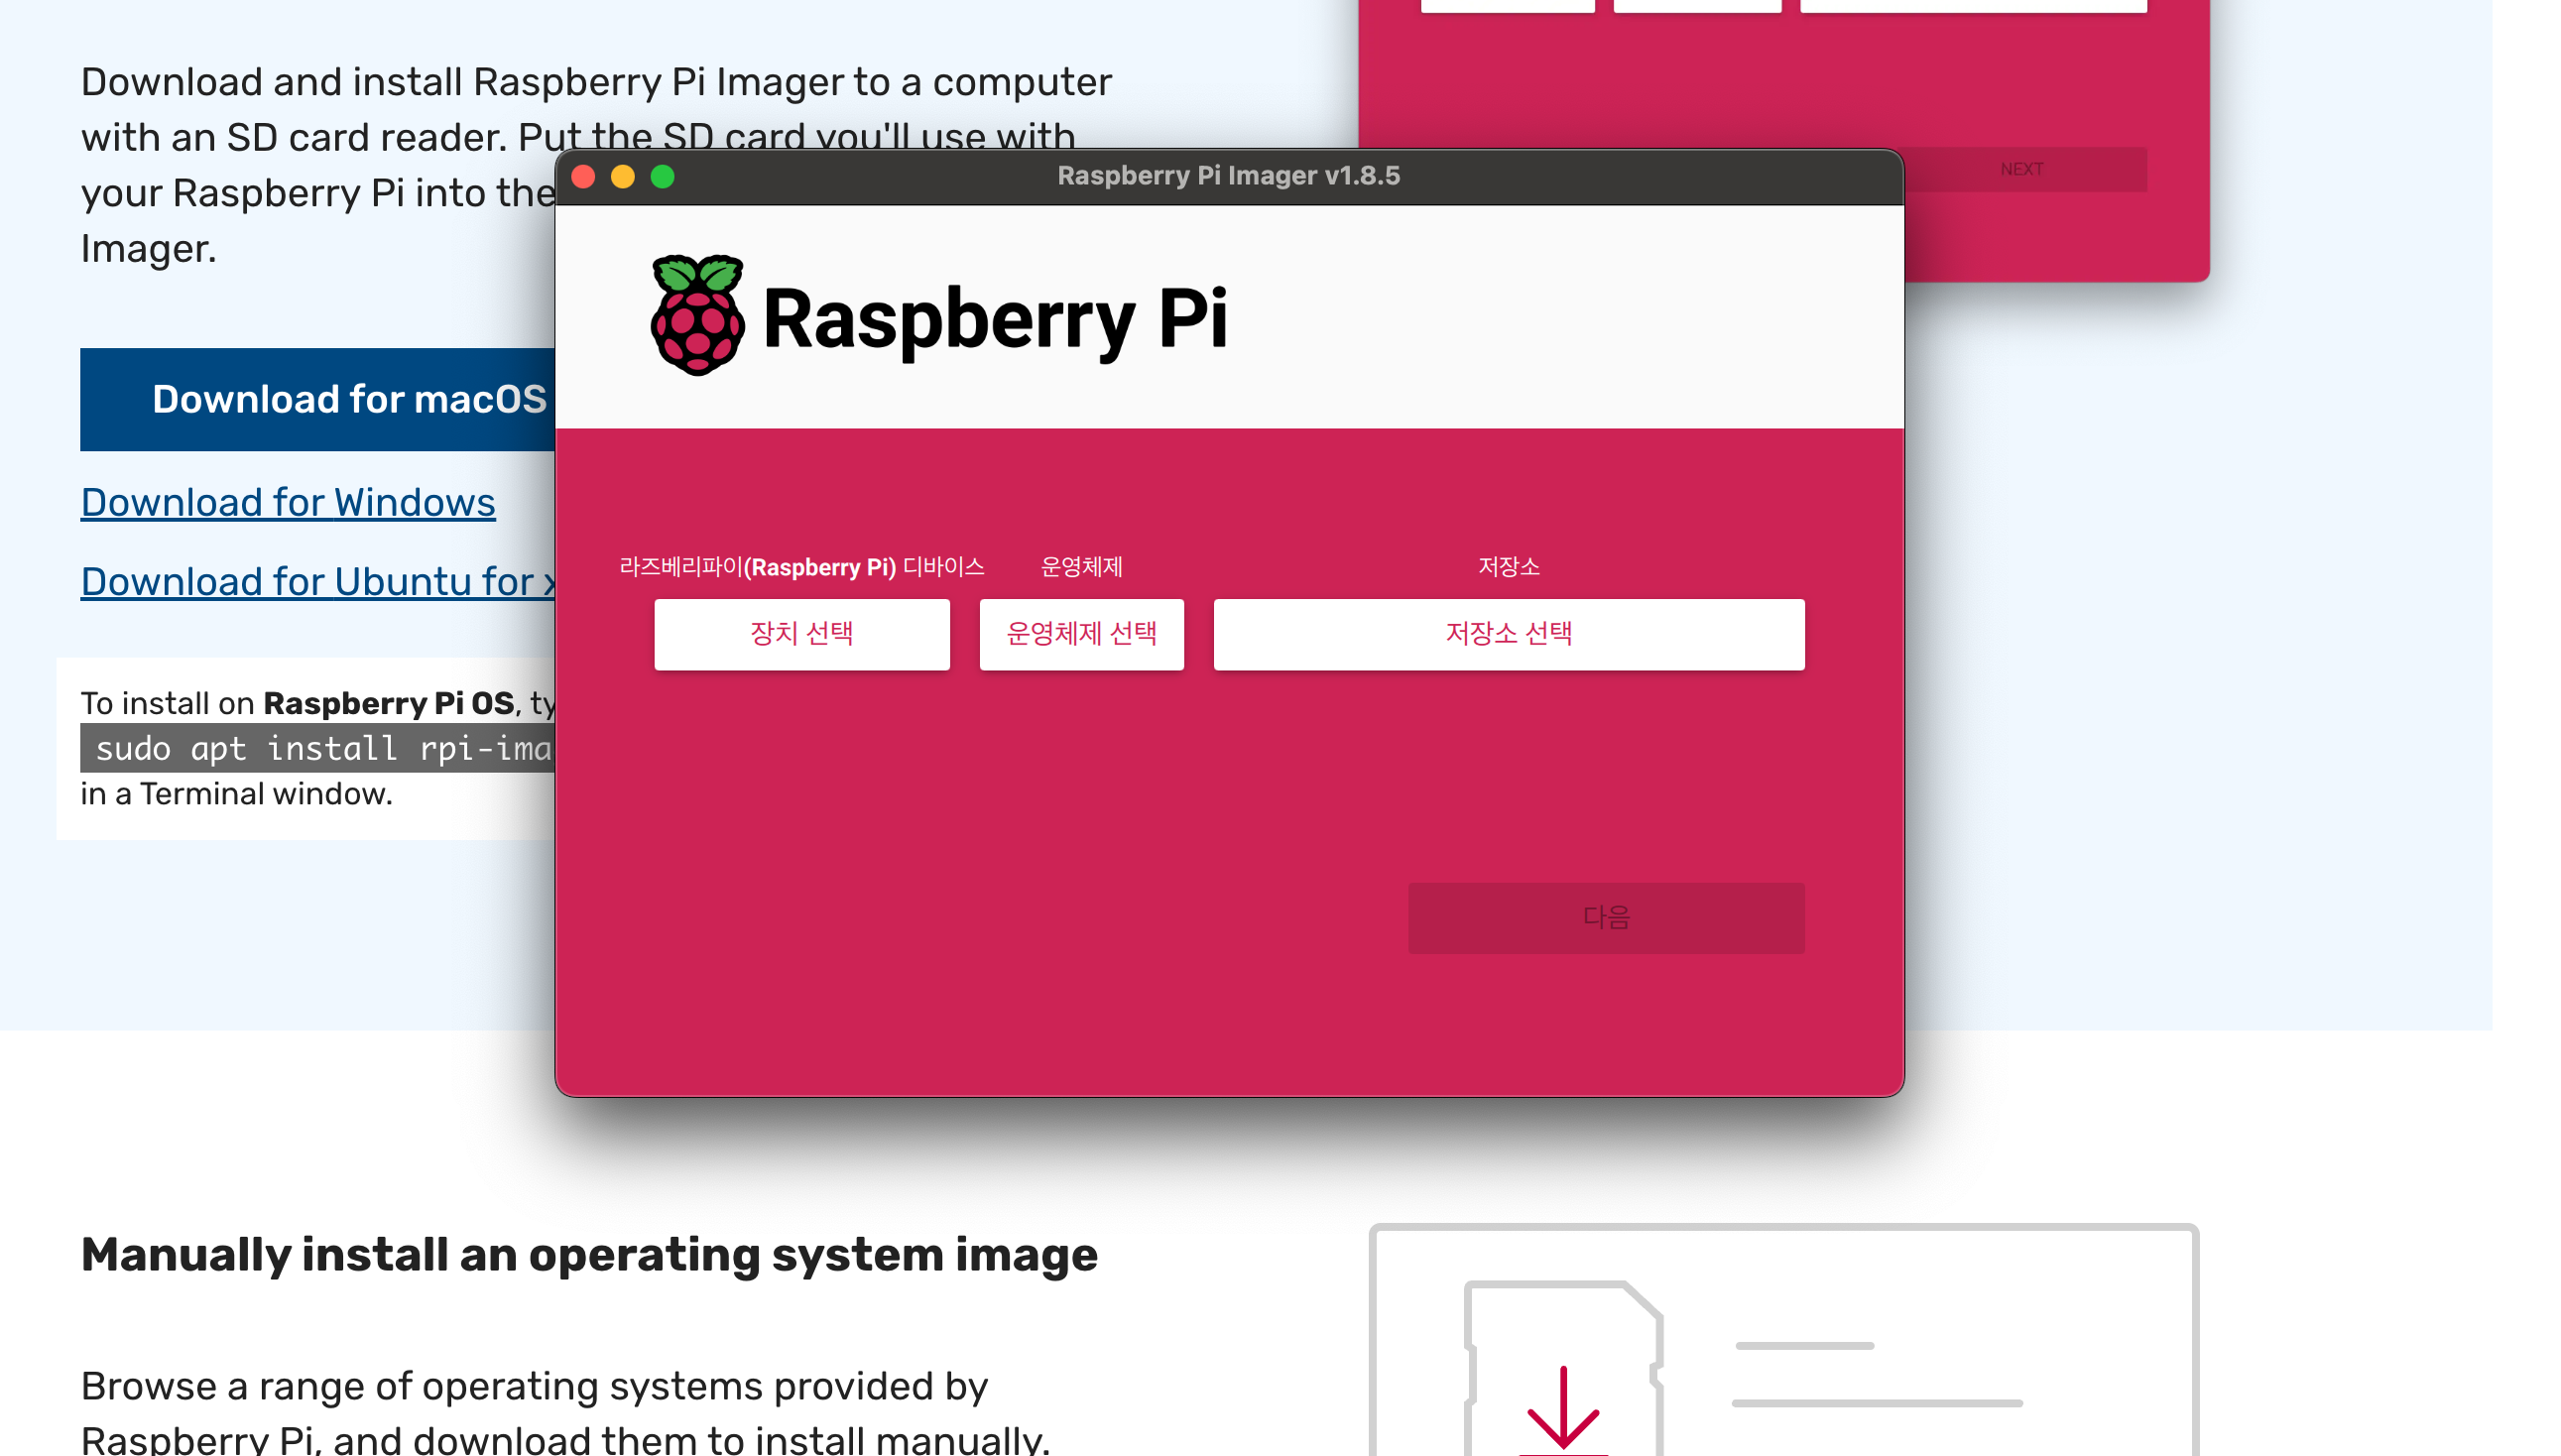
Task: Click the green zoom window button
Action: coord(663,177)
